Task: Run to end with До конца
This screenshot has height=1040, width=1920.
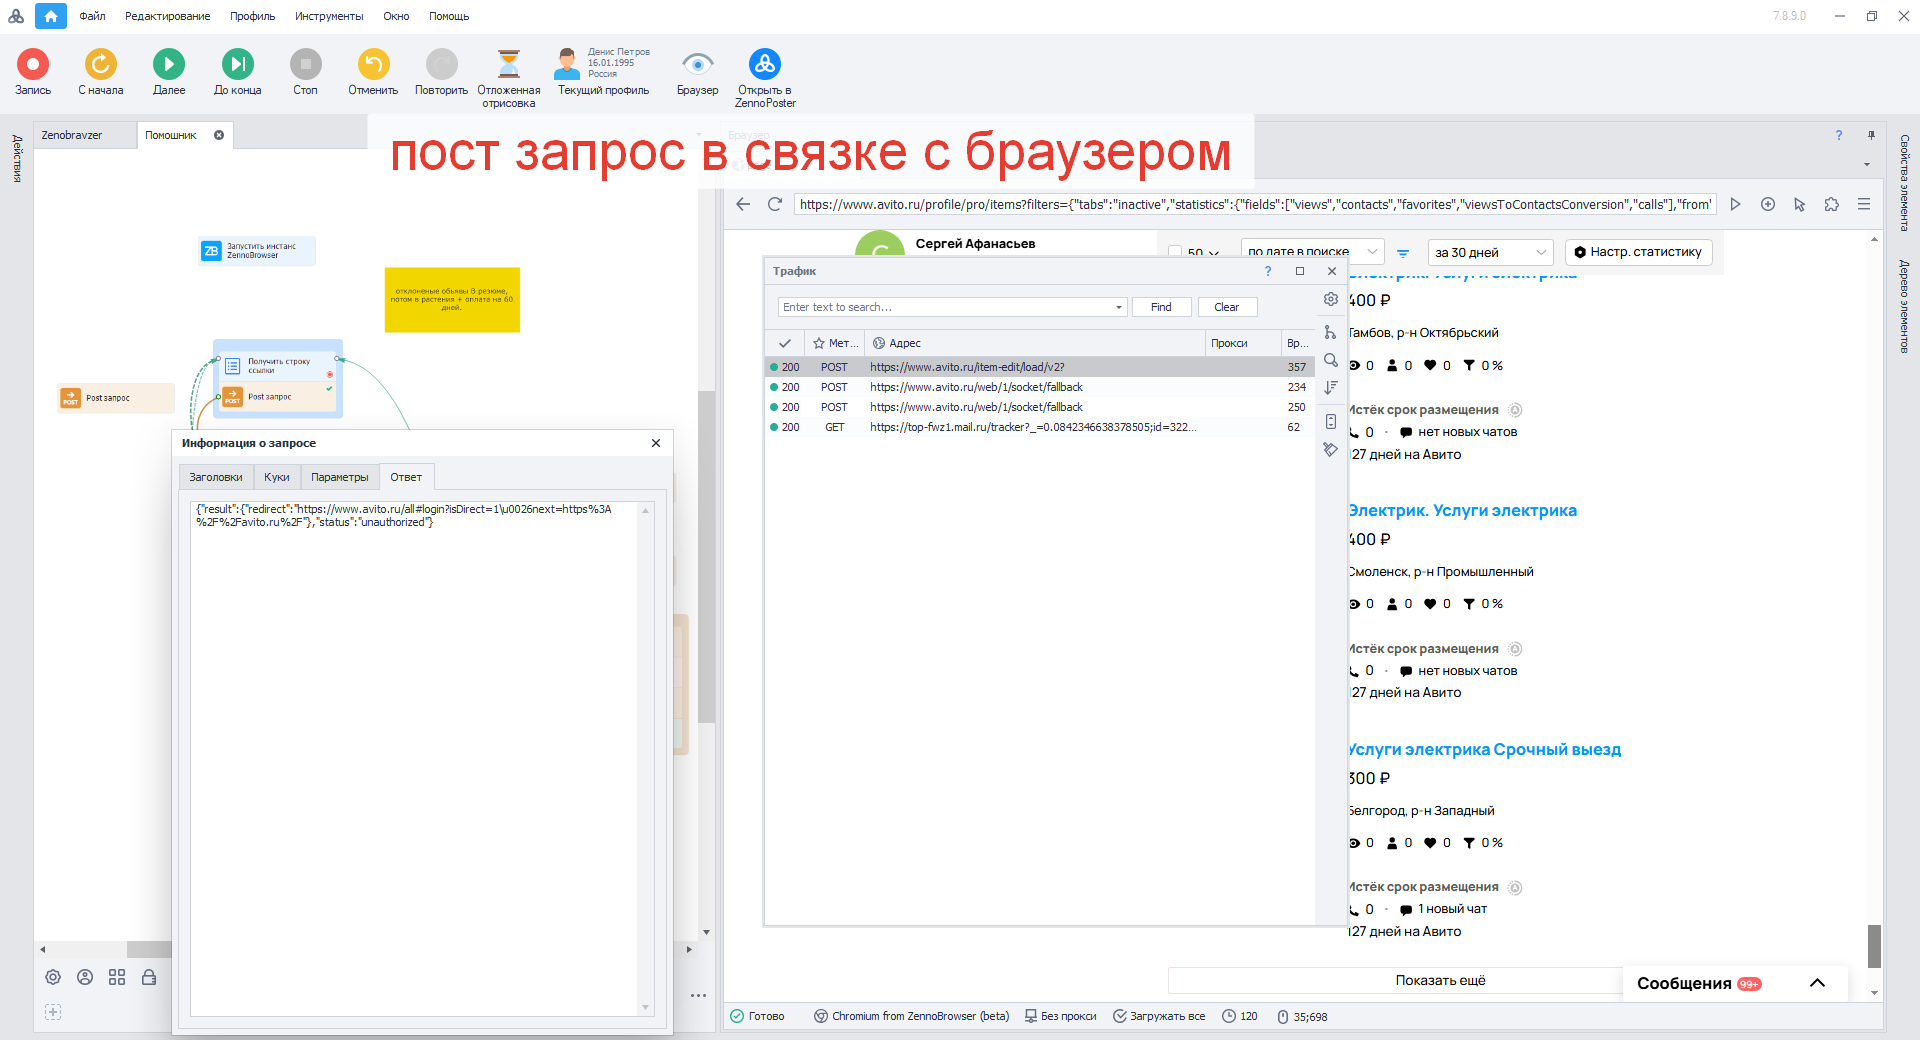Action: coord(238,64)
